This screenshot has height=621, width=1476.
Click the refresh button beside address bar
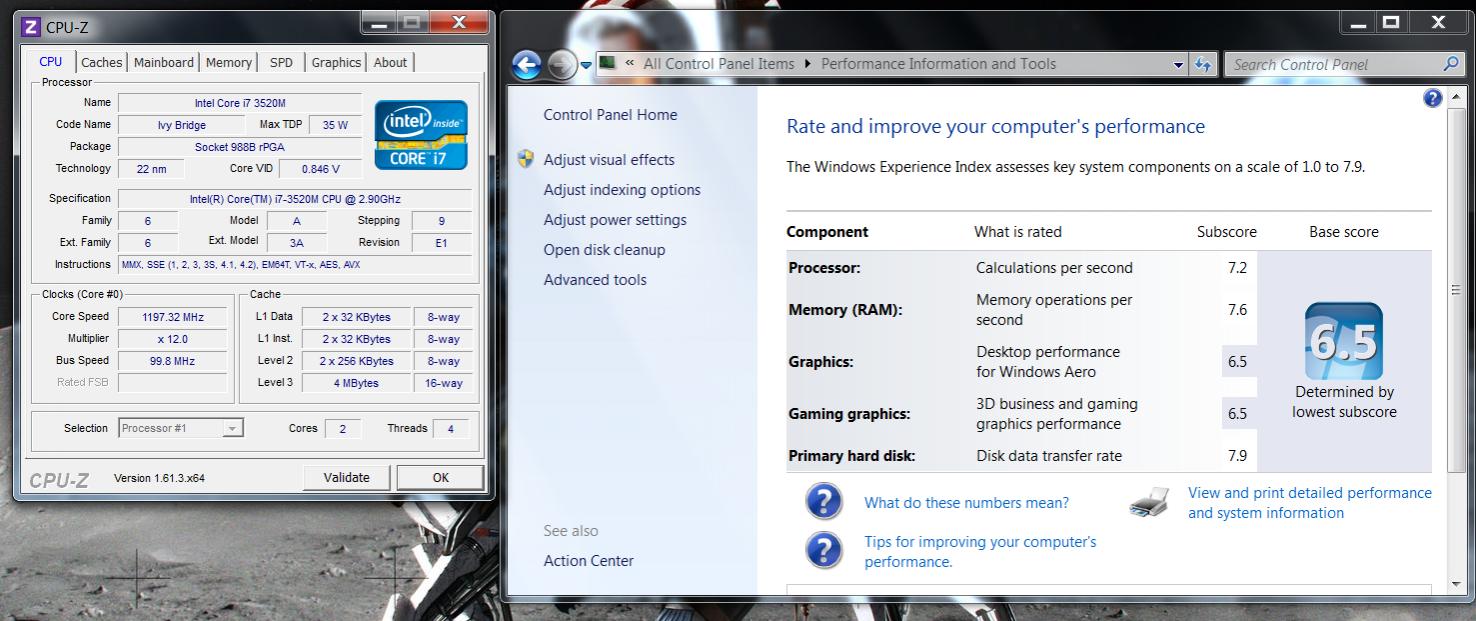1203,64
